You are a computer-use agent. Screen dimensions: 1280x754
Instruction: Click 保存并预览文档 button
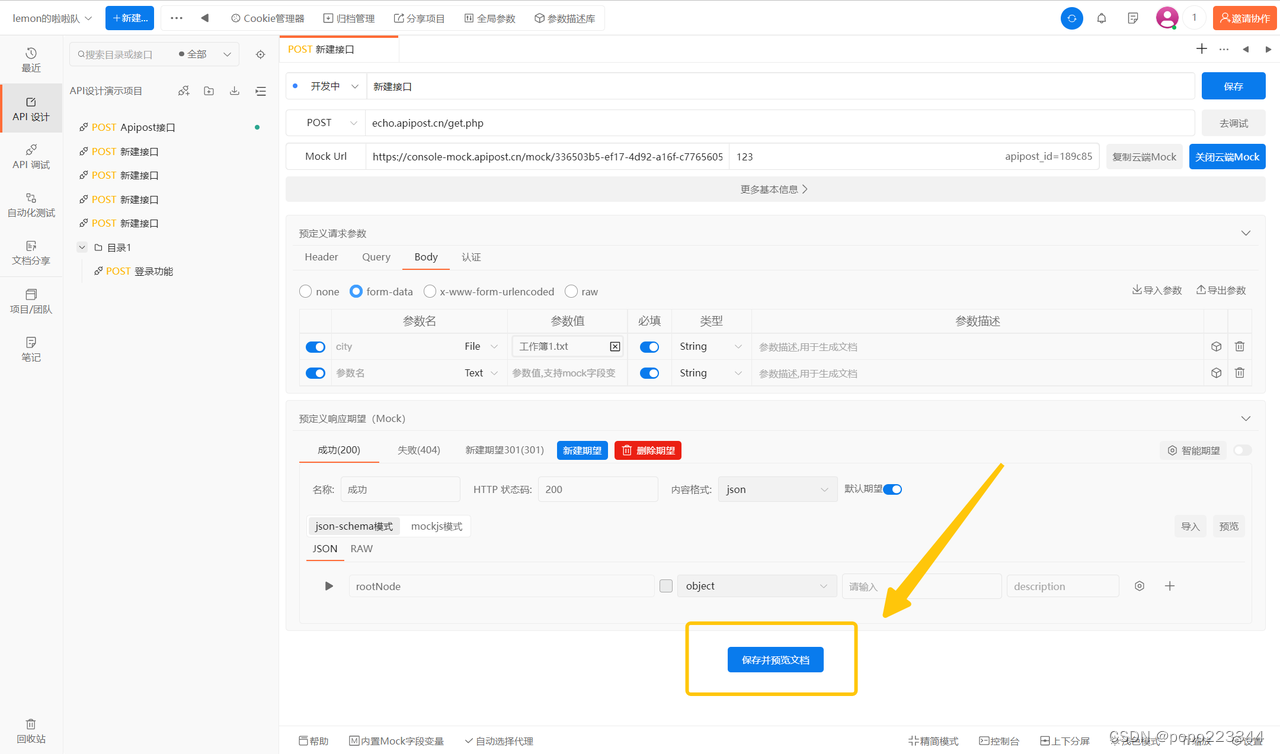pos(776,660)
